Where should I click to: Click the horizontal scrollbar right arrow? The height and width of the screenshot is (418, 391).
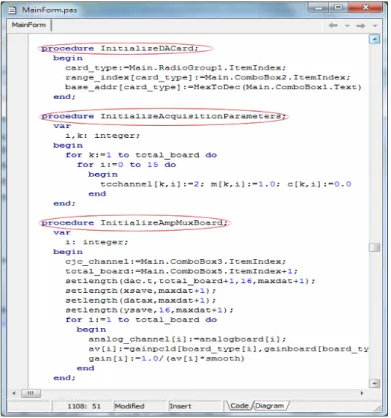click(362, 393)
